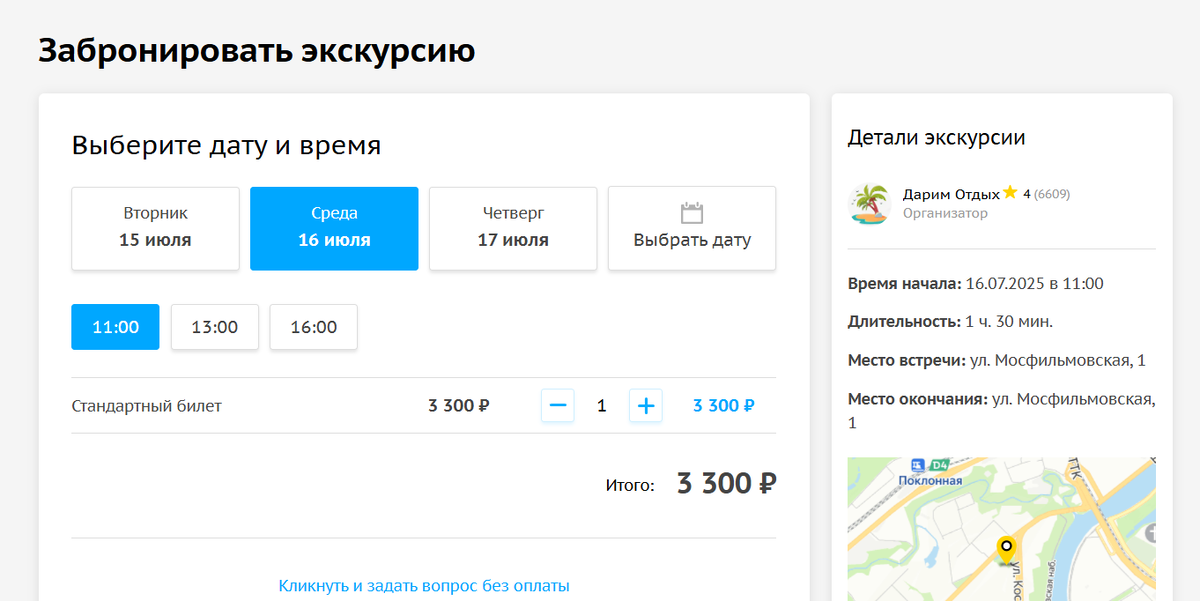
Task: Select the 11:00 time slot
Action: tap(115, 326)
